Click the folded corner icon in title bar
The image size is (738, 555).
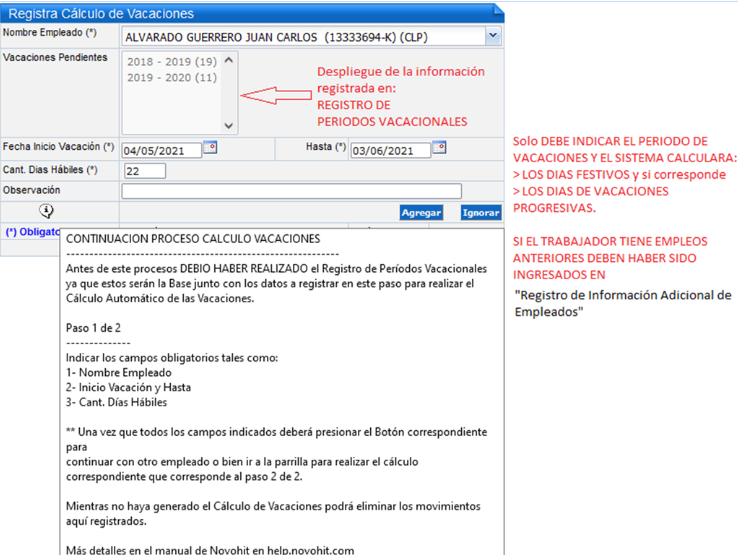[498, 10]
